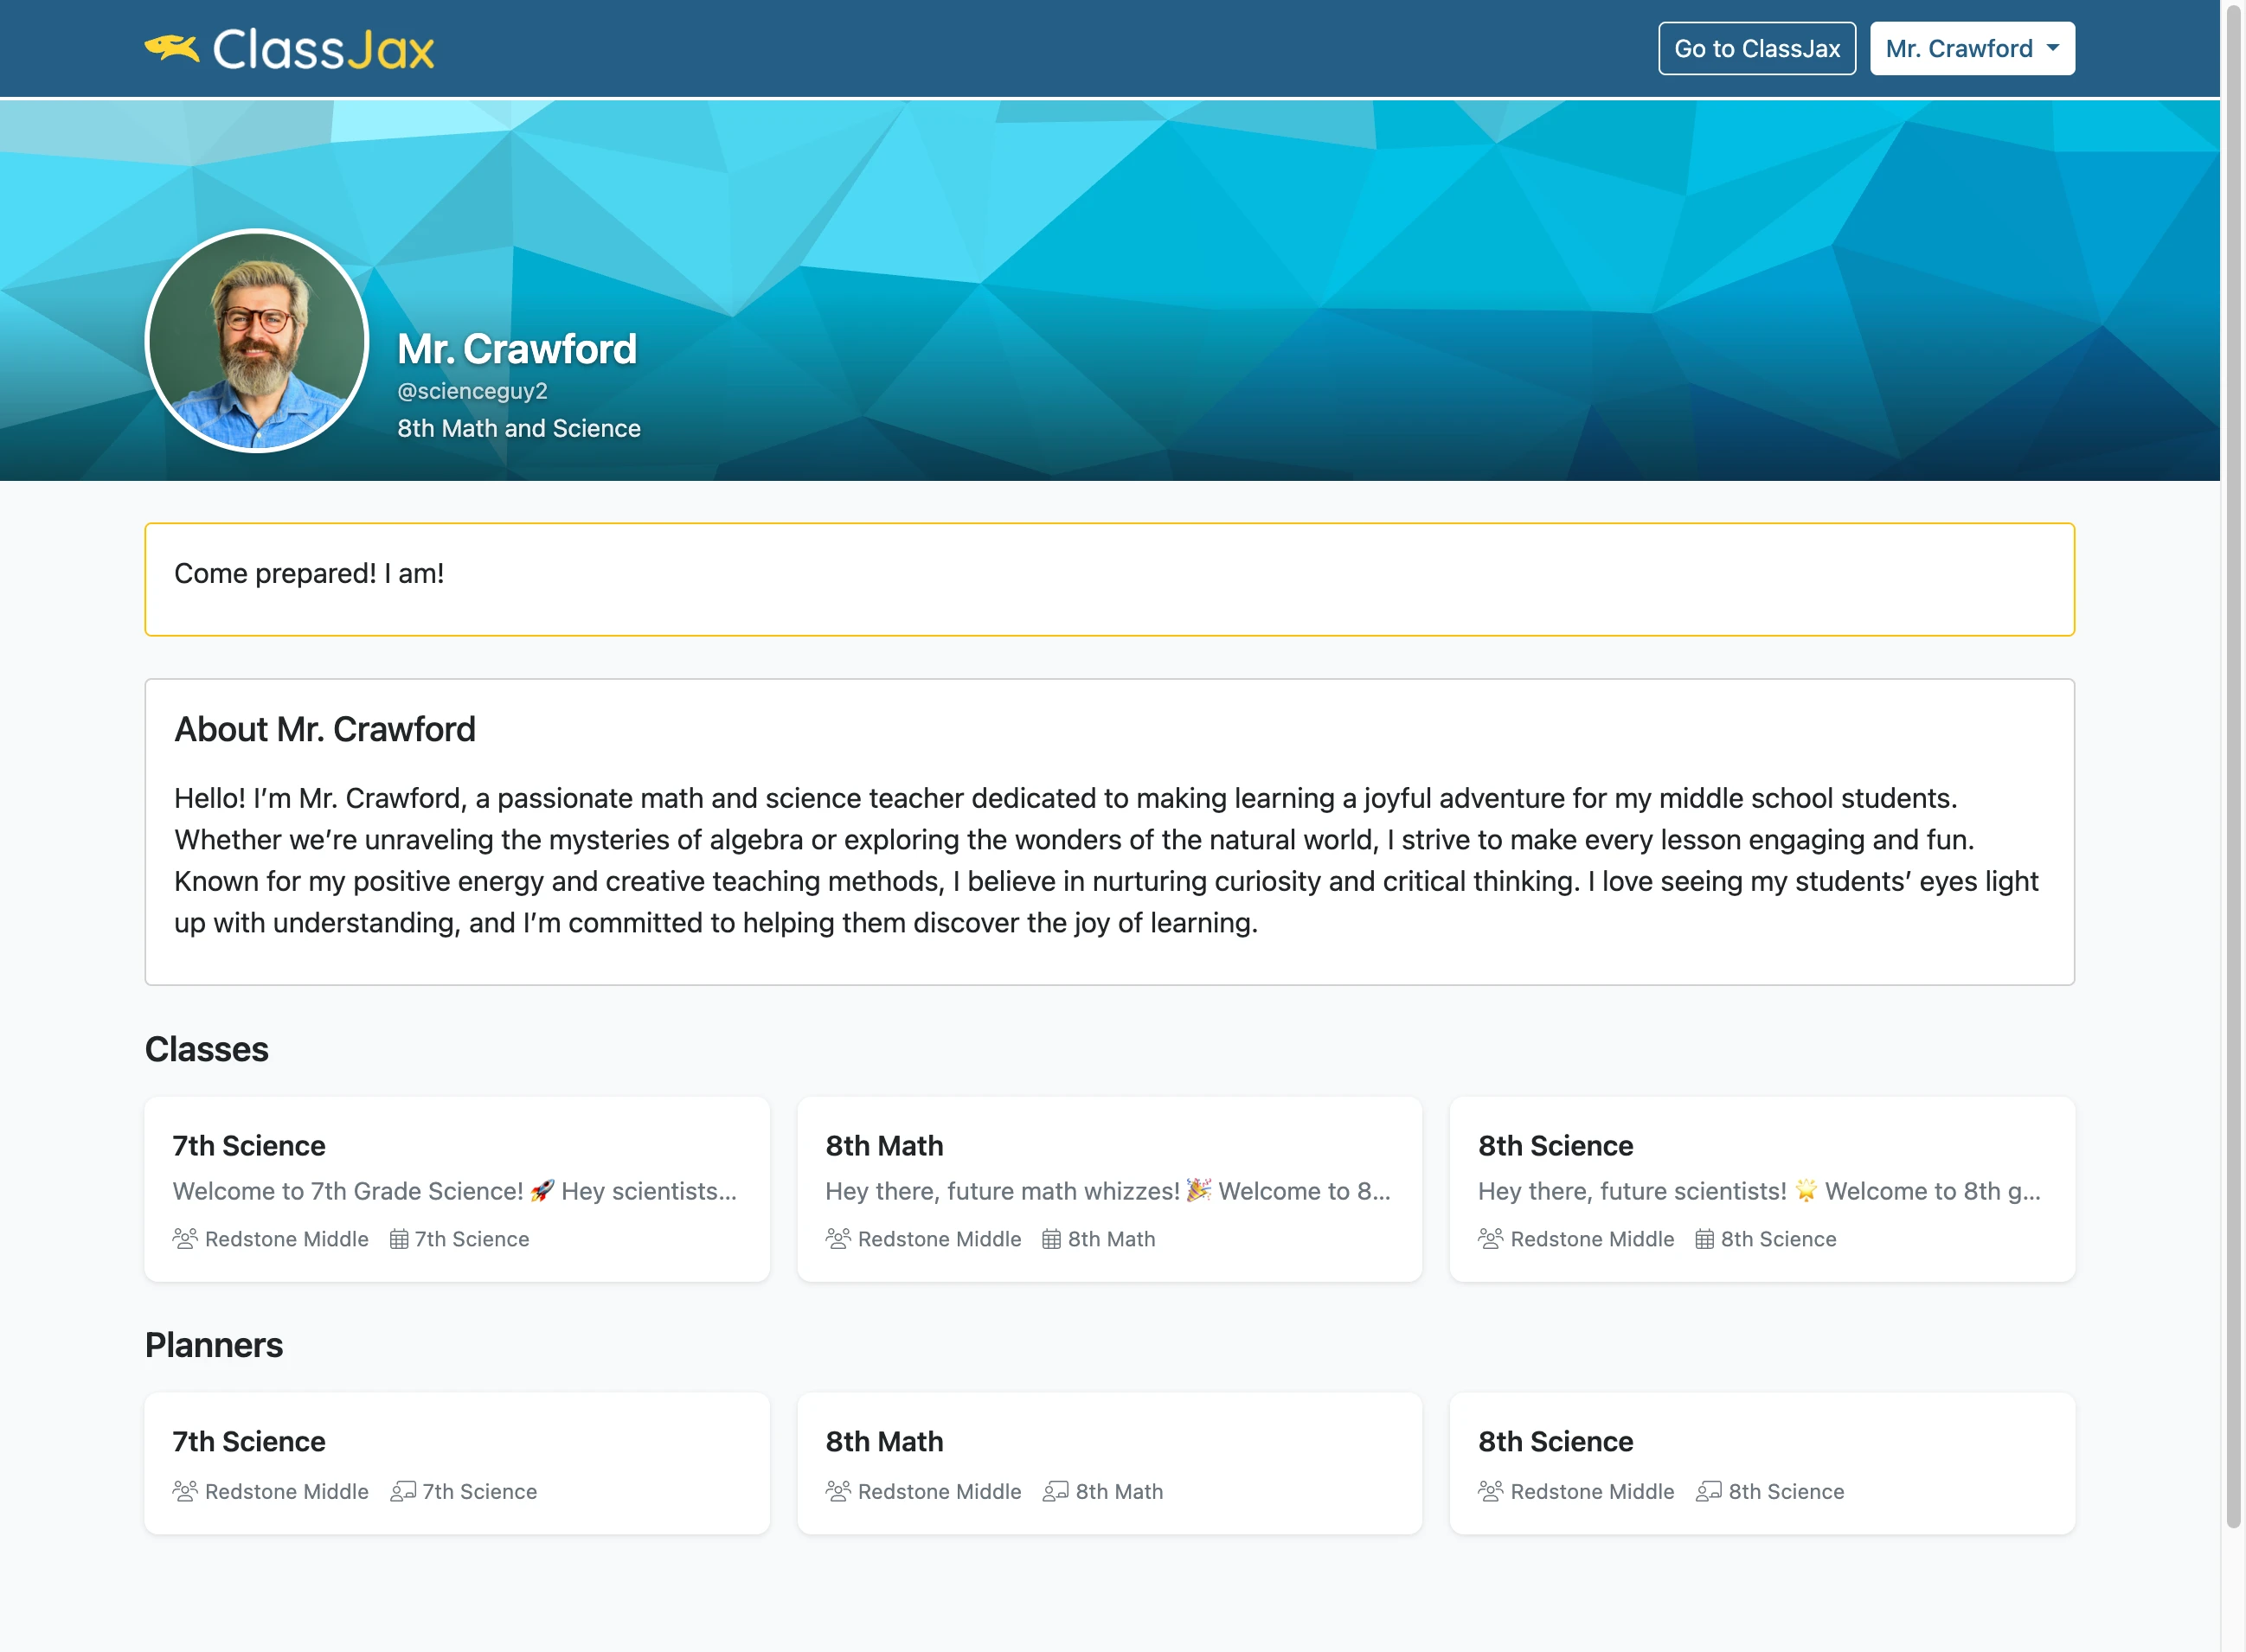The height and width of the screenshot is (1652, 2246).
Task: Click the ClassJax wordmark in header
Action: [x=323, y=49]
